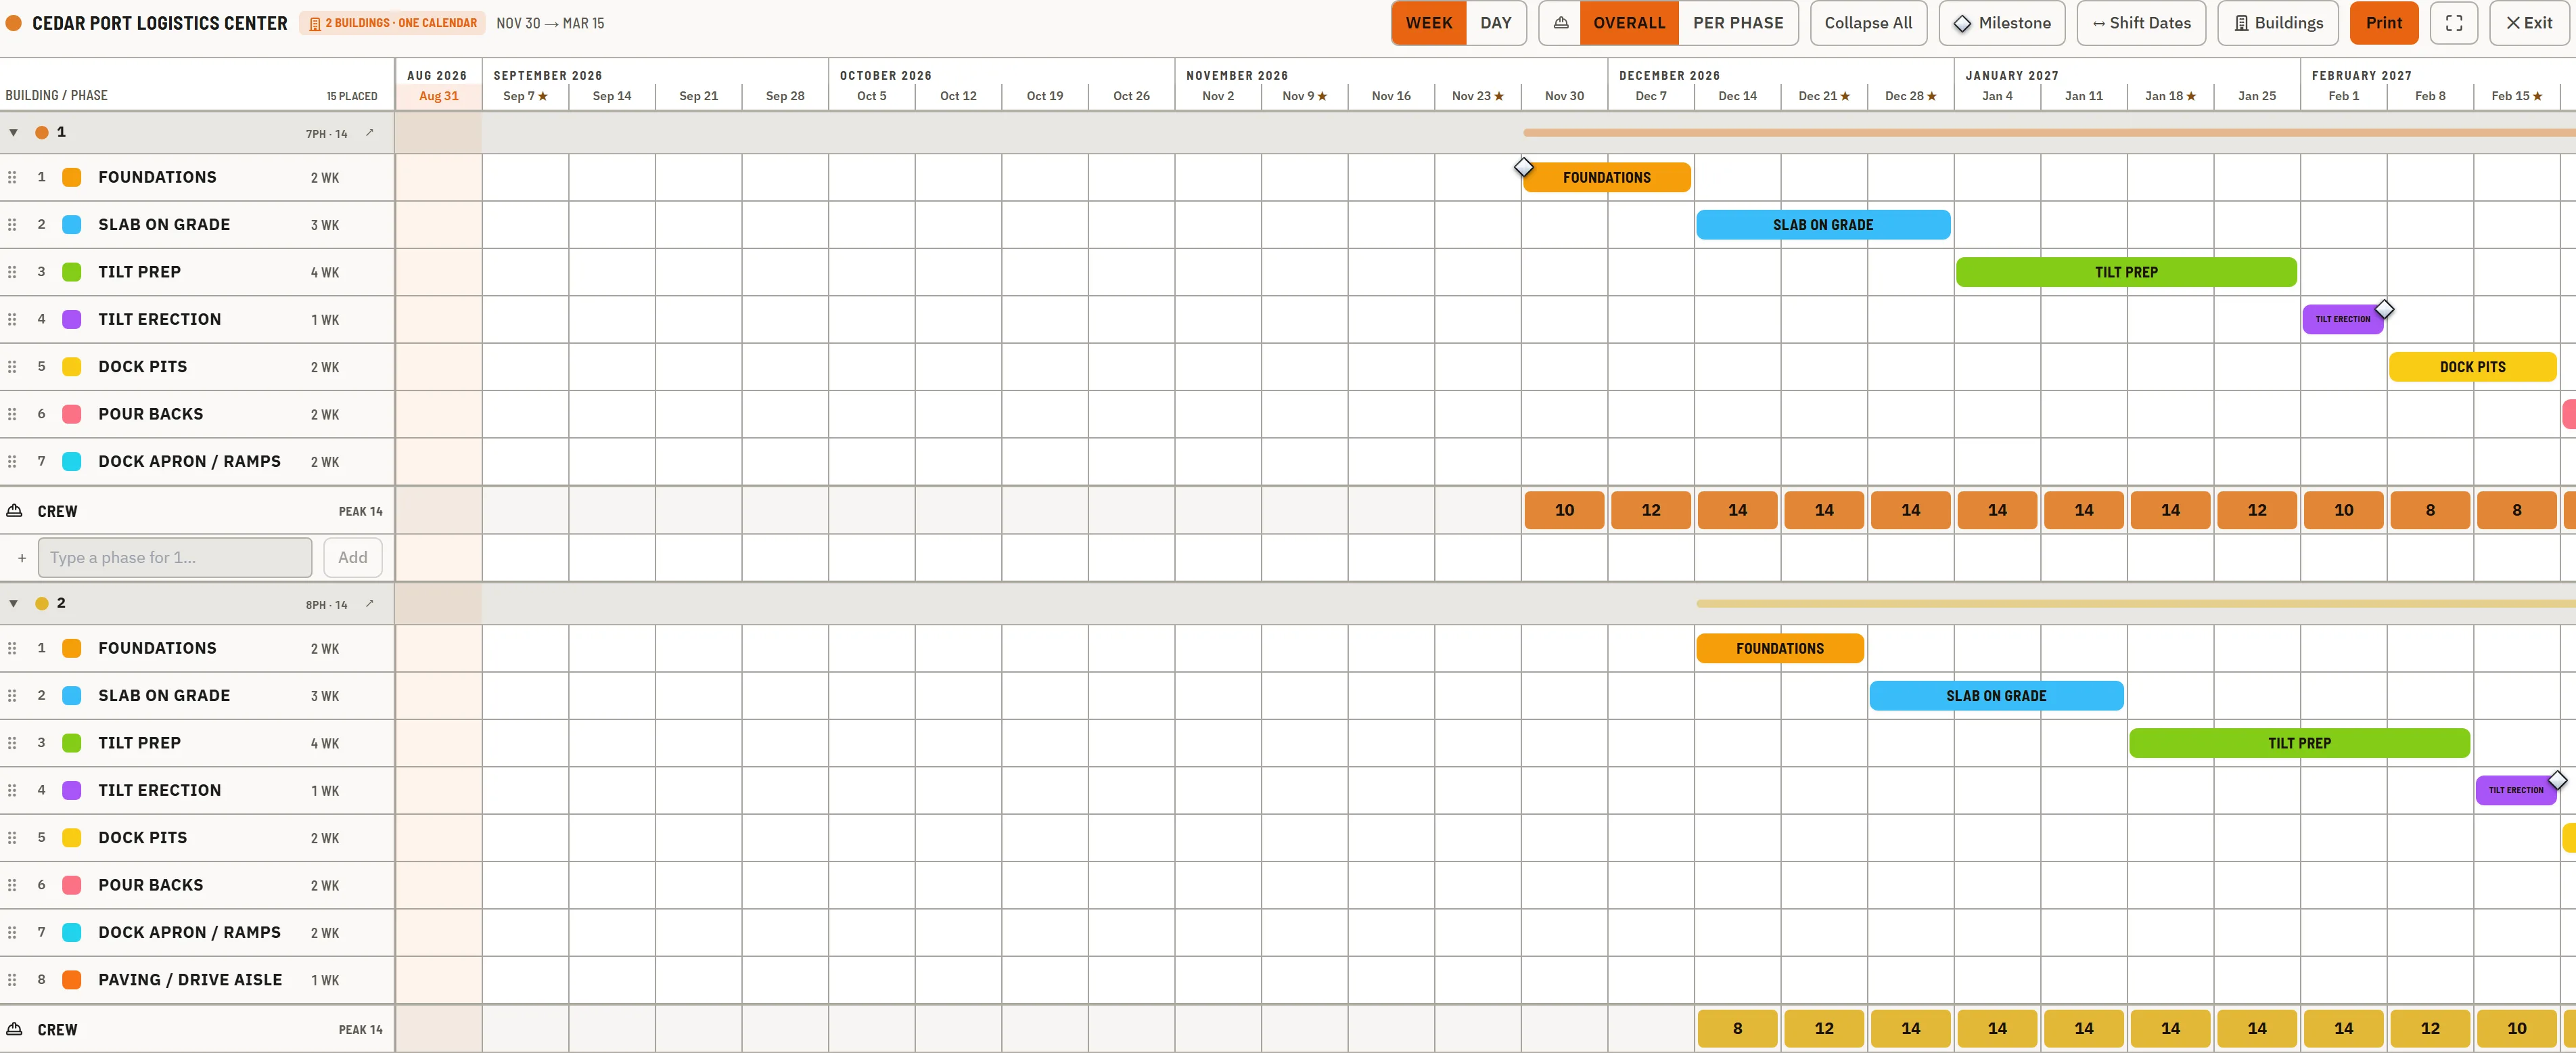Click milestone diamond on building 1 Foundations bar
2576x1053 pixels.
(1523, 166)
